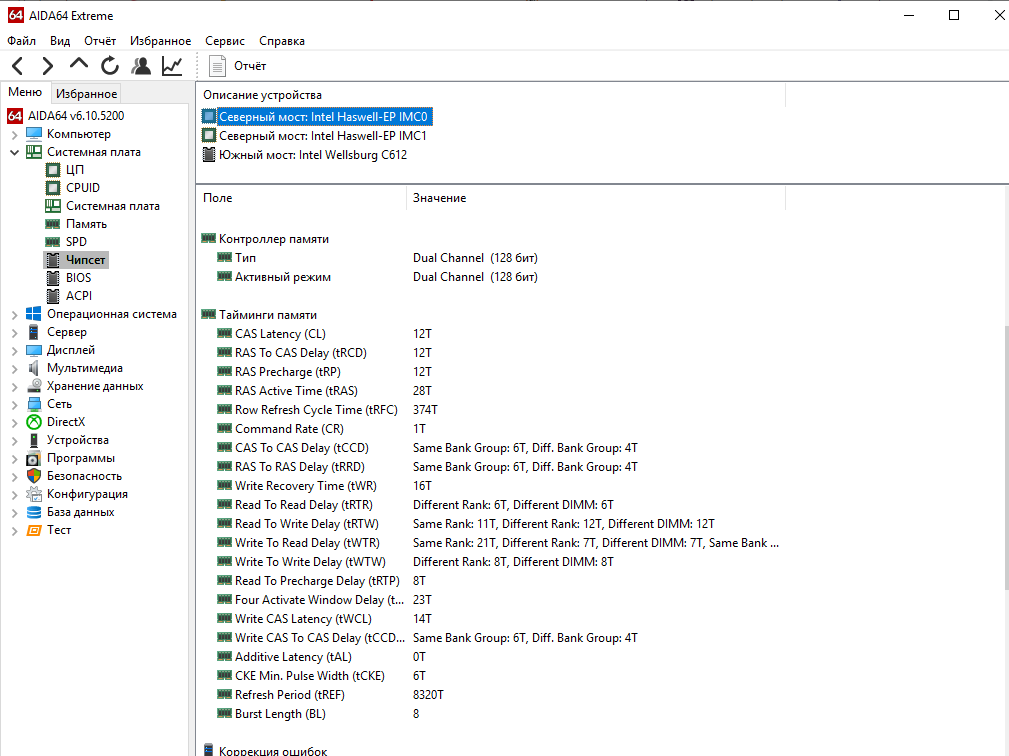Open the SPD tree item
The width and height of the screenshot is (1009, 756).
[x=76, y=242]
